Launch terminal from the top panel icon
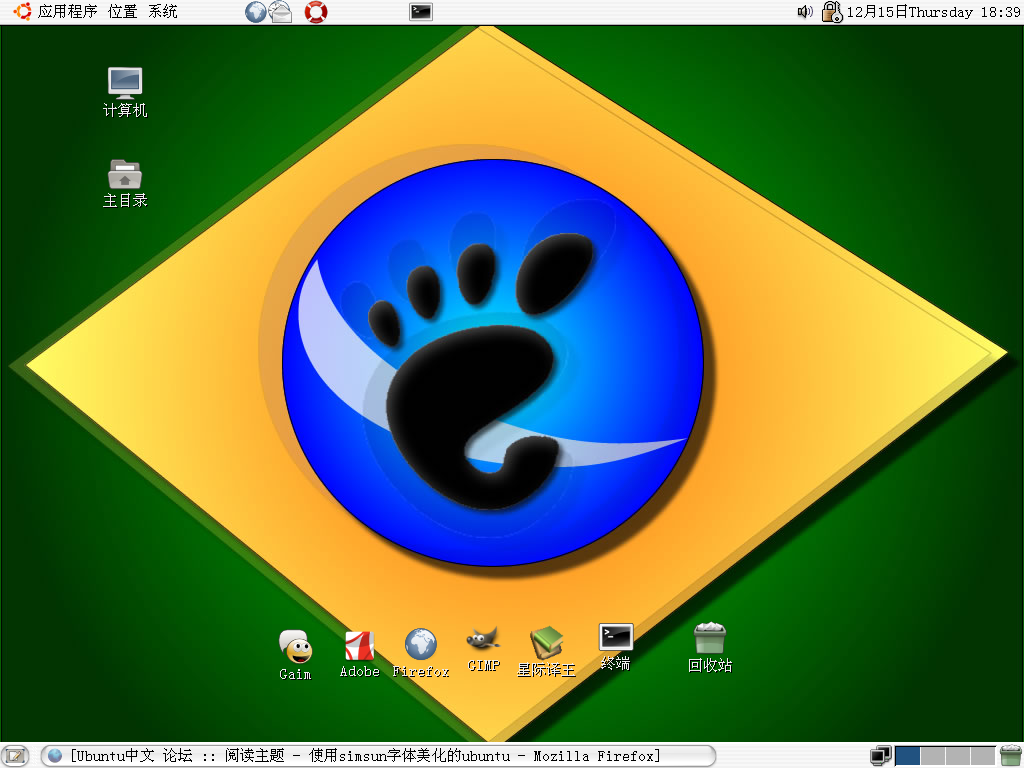This screenshot has width=1024, height=768. [x=421, y=12]
